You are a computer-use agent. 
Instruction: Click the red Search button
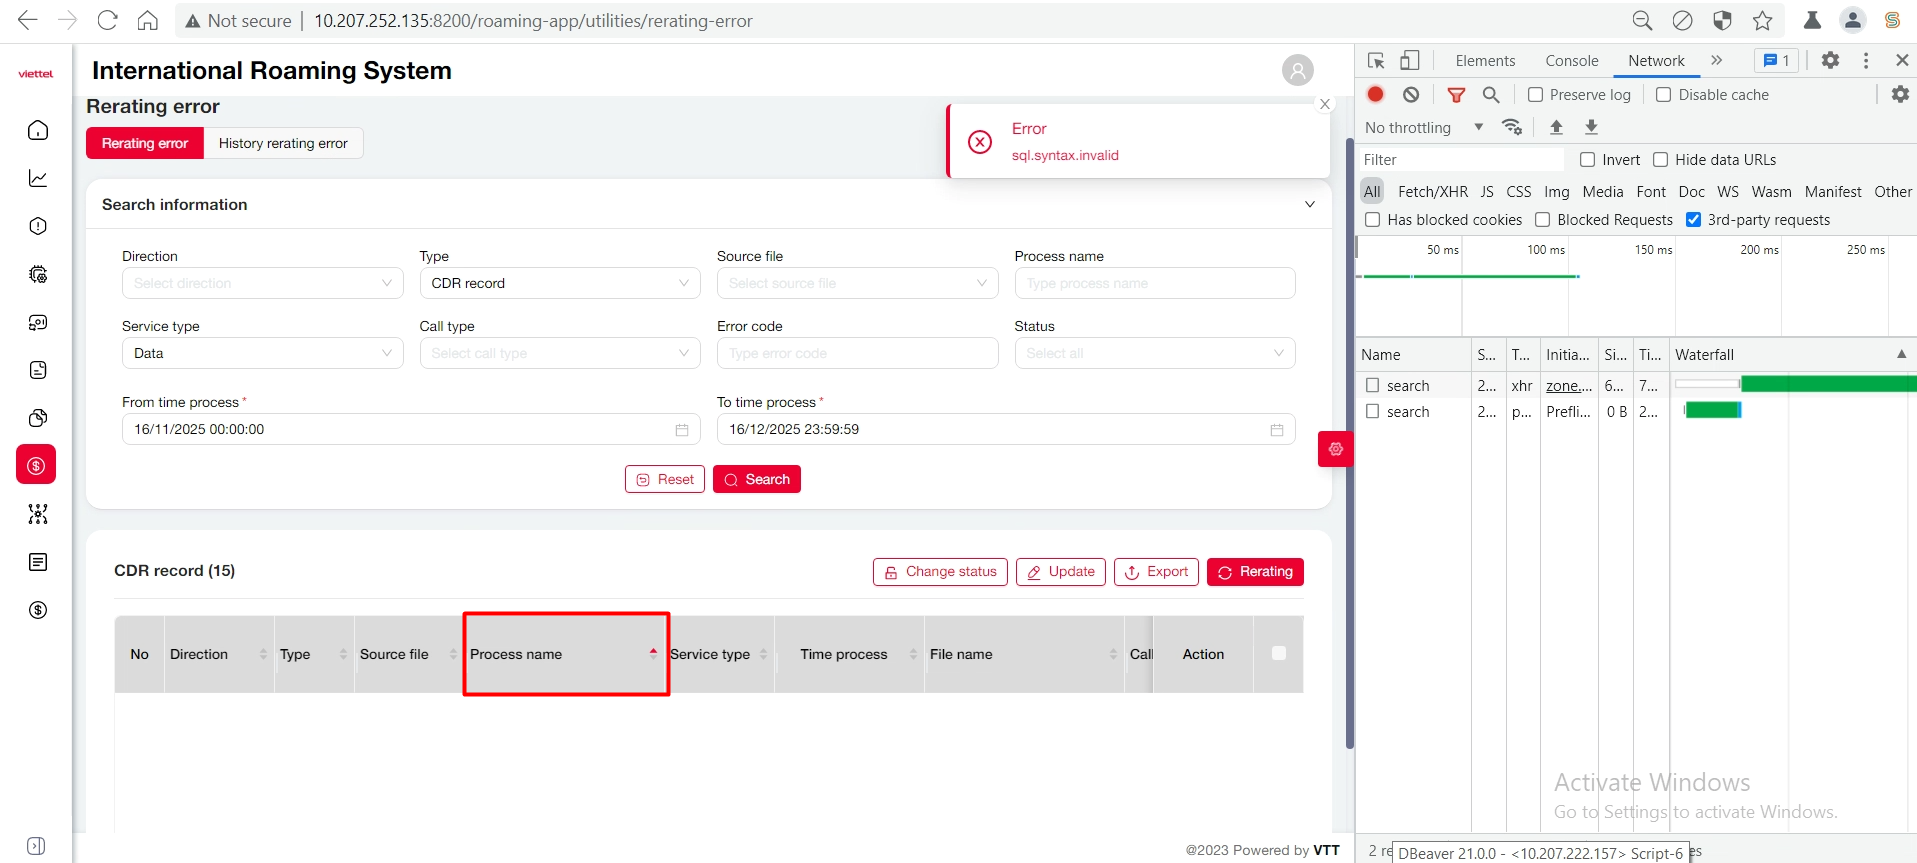pos(756,479)
